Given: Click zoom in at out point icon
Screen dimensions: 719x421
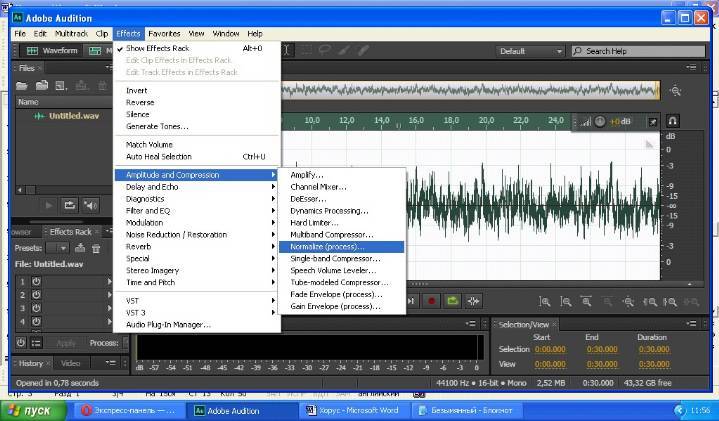Looking at the screenshot, I should (x=670, y=302).
